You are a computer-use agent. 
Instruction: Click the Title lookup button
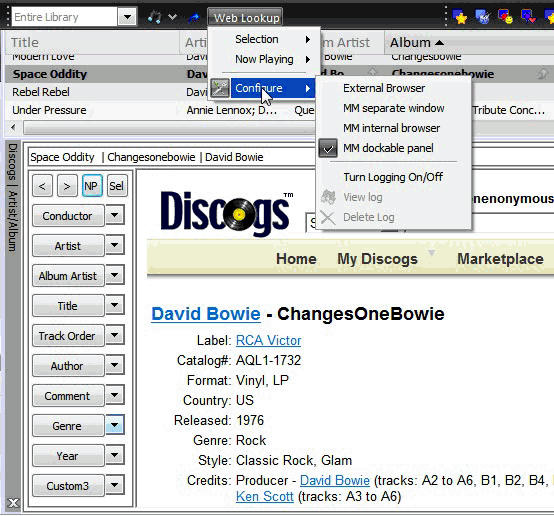pyautogui.click(x=68, y=306)
